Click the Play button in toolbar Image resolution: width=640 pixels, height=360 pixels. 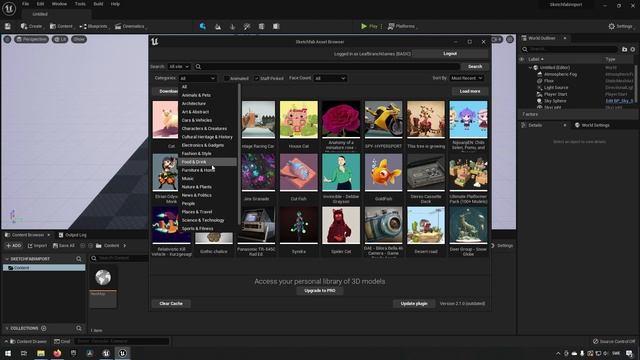coord(369,26)
